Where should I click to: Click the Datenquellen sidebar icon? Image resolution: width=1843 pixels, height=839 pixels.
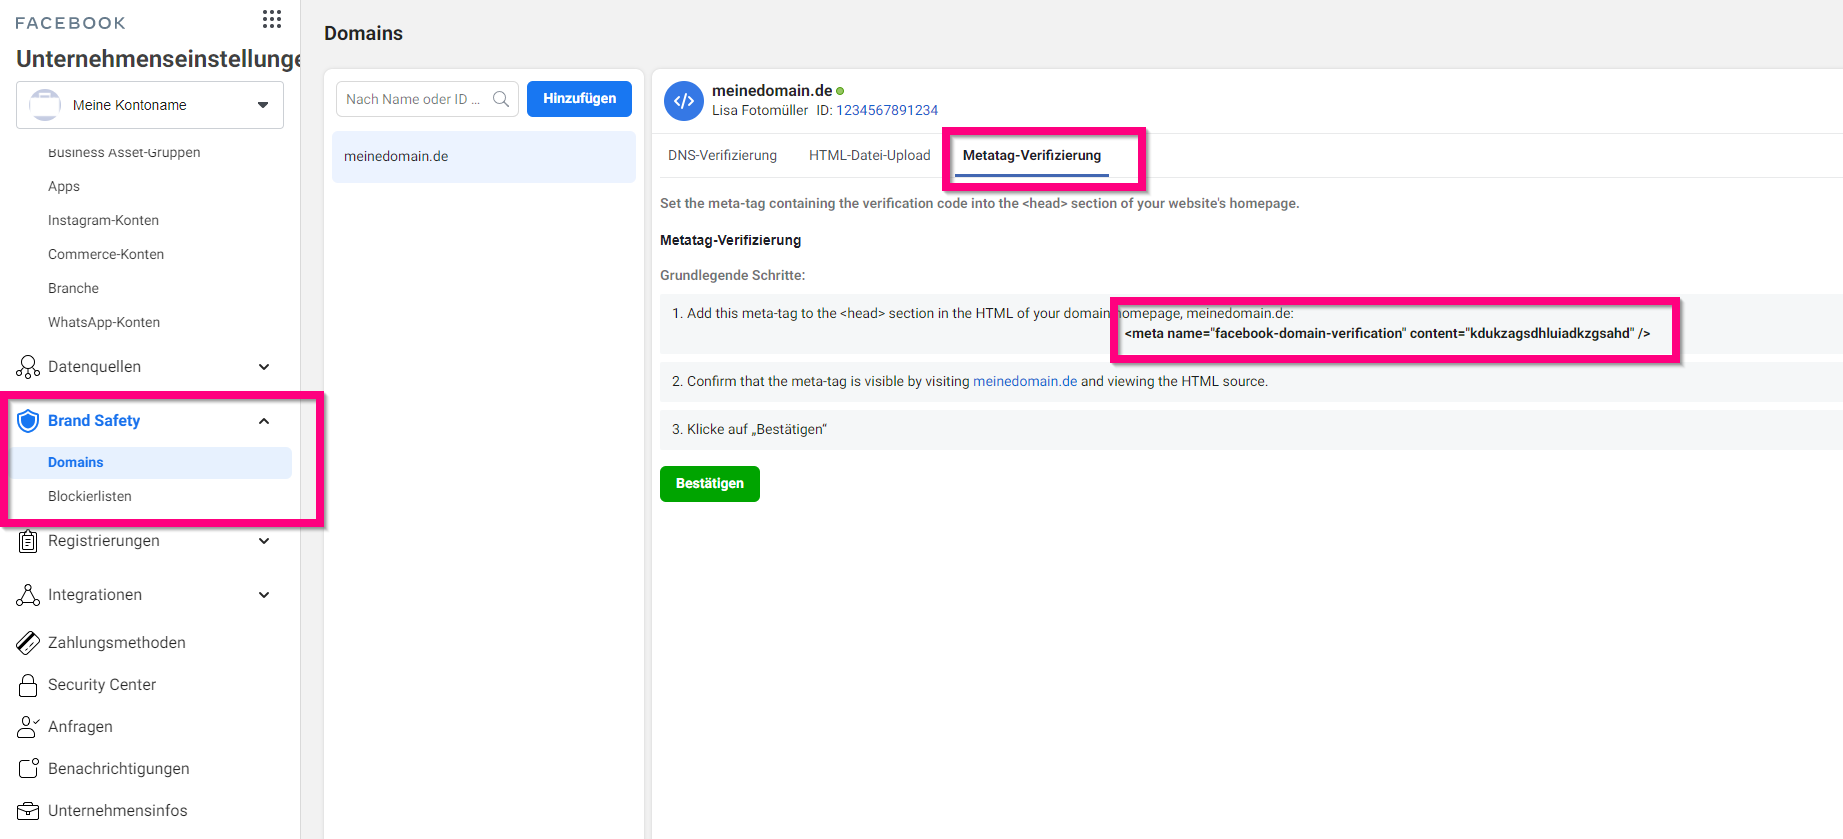[x=28, y=367]
